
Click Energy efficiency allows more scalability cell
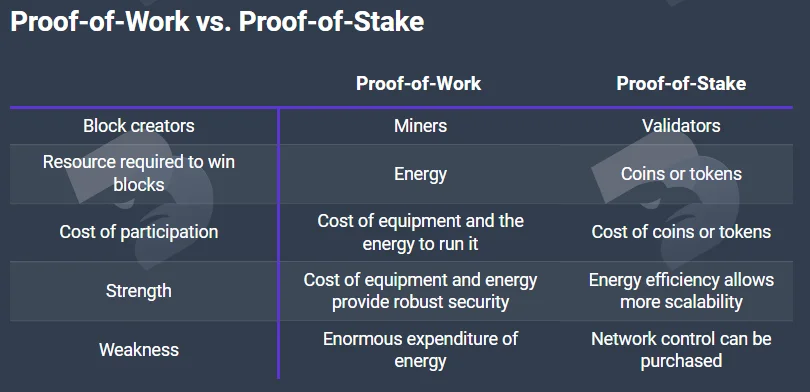point(681,291)
